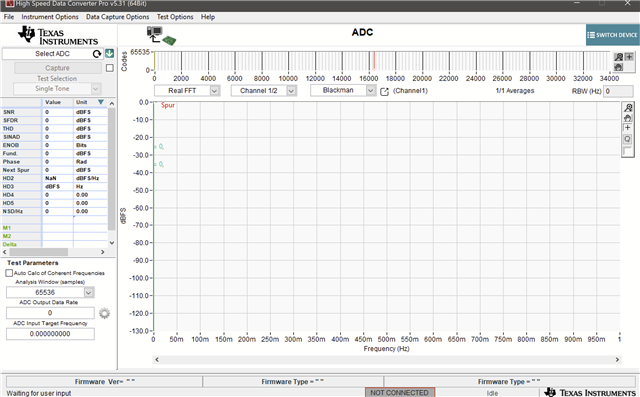Click the vertical scrollbar thumb of results table
This screenshot has width=640, height=397.
click(111, 169)
